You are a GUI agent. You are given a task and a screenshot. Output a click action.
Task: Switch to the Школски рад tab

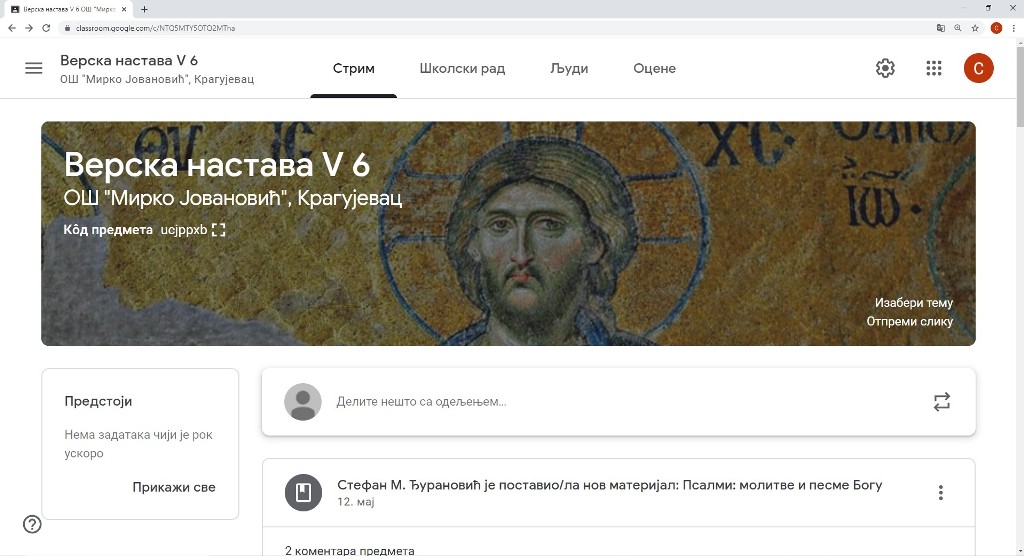coord(462,69)
